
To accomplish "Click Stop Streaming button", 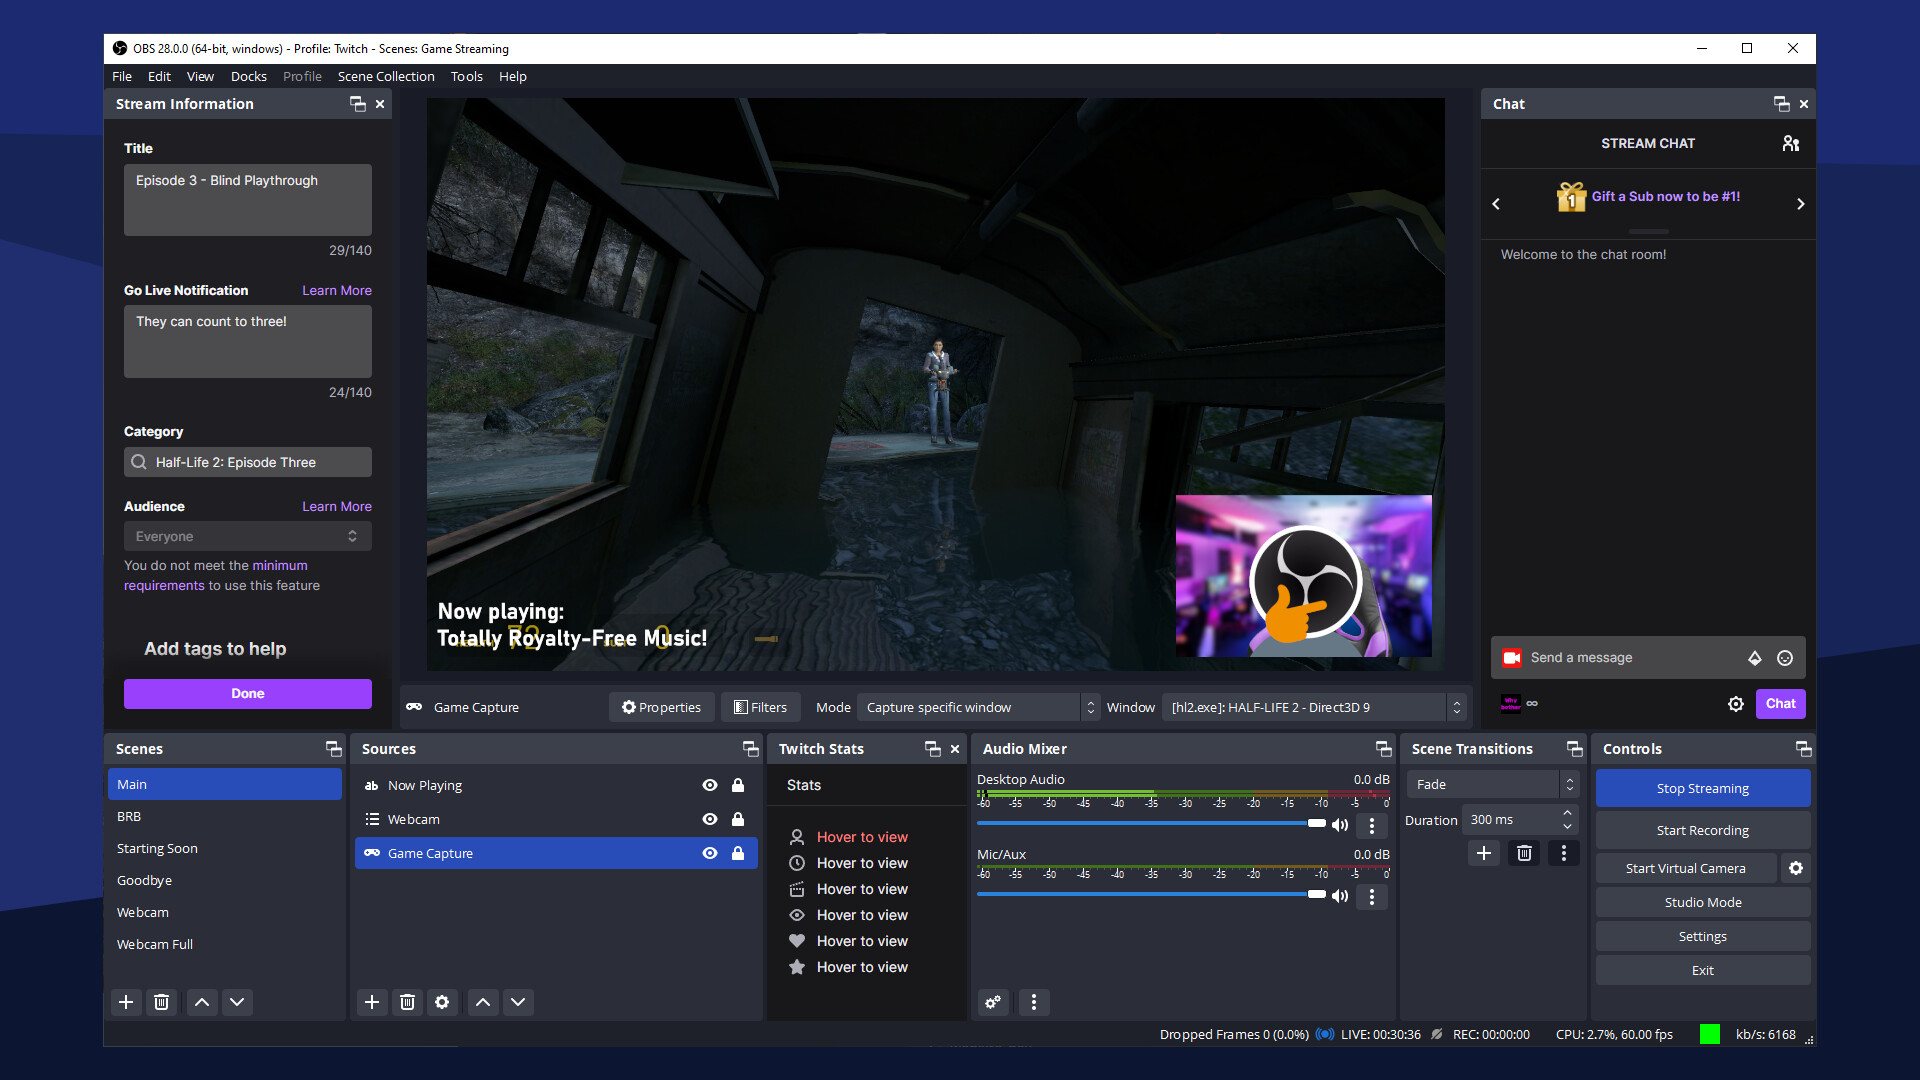I will coord(1702,787).
